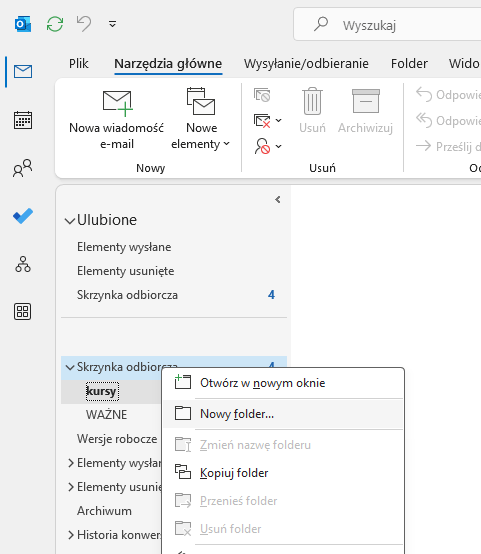Click the Odpowiedz reply button
Viewport: 481px width, 554px height.
tap(448, 95)
